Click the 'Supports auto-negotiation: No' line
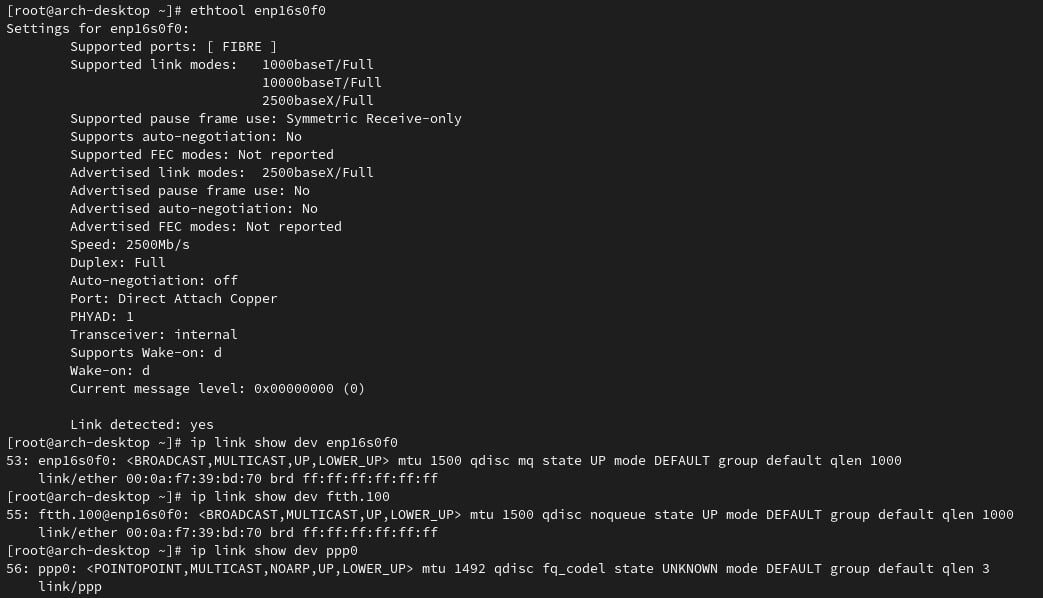 coord(186,136)
